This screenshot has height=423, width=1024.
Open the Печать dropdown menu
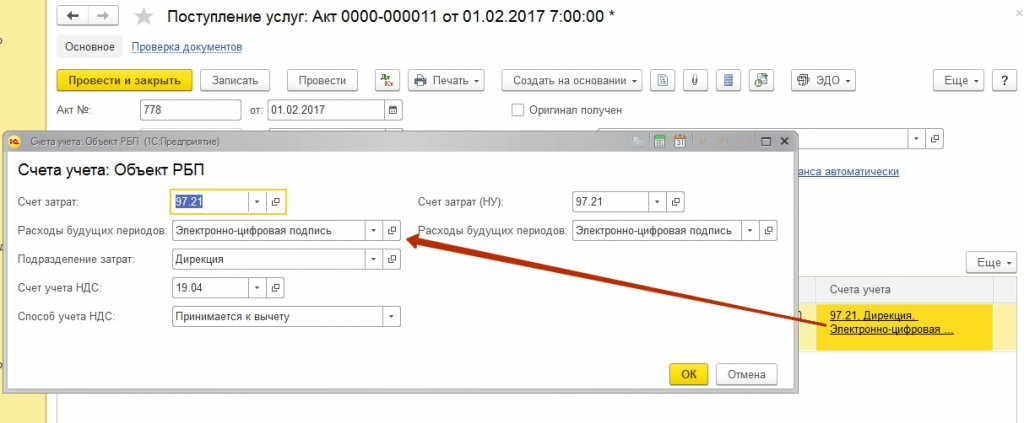(x=446, y=81)
